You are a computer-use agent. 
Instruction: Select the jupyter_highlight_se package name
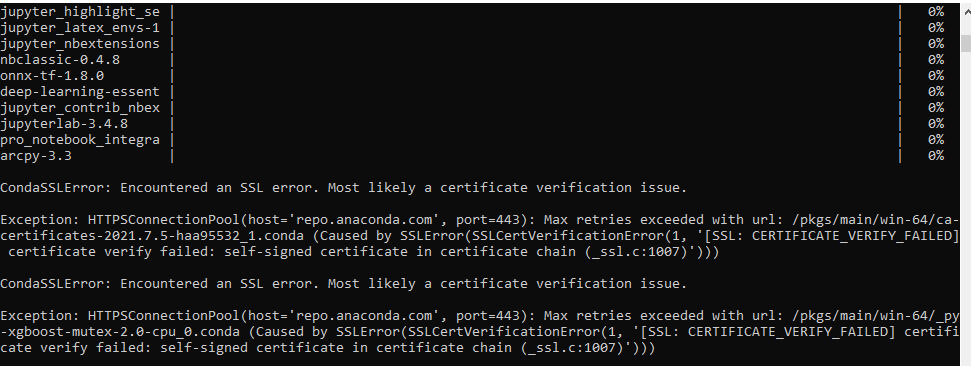80,12
